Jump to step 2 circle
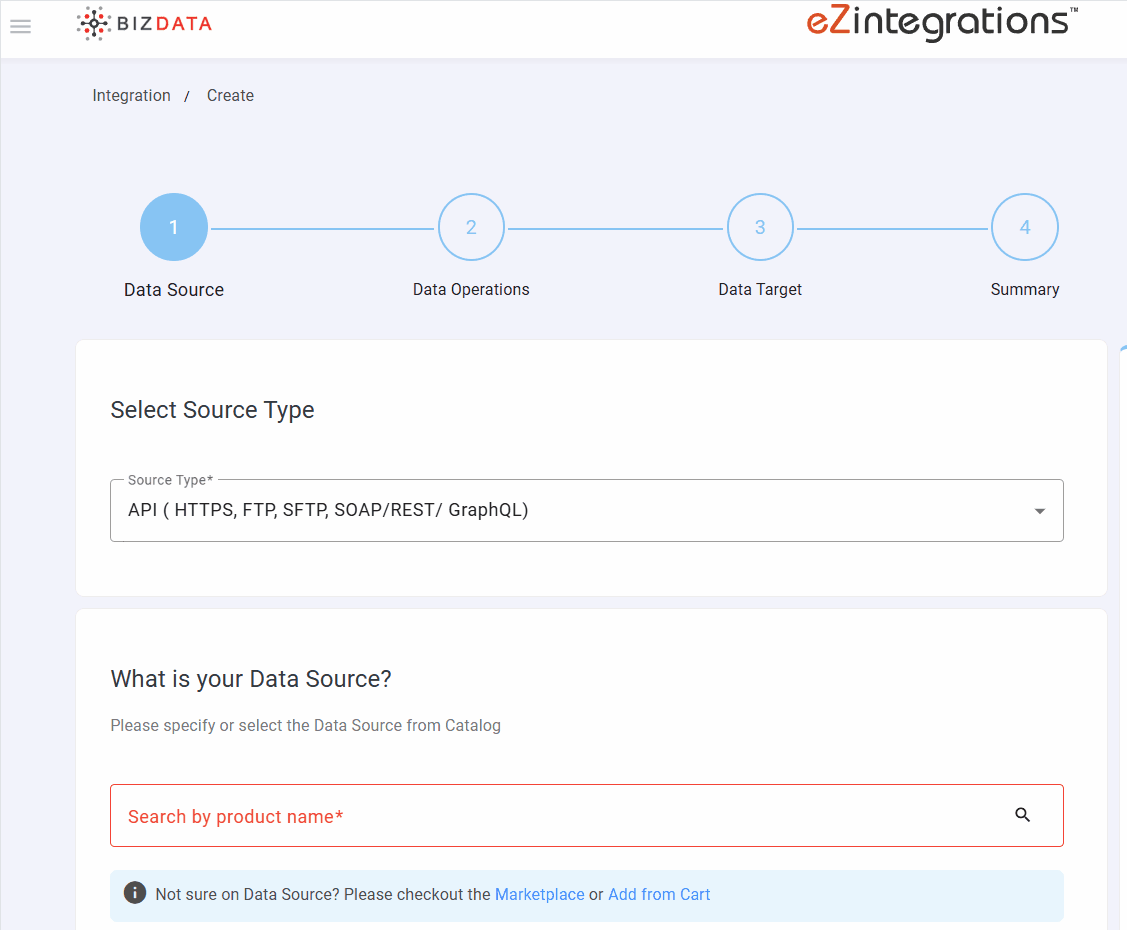Viewport: 1127px width, 930px height. (471, 227)
